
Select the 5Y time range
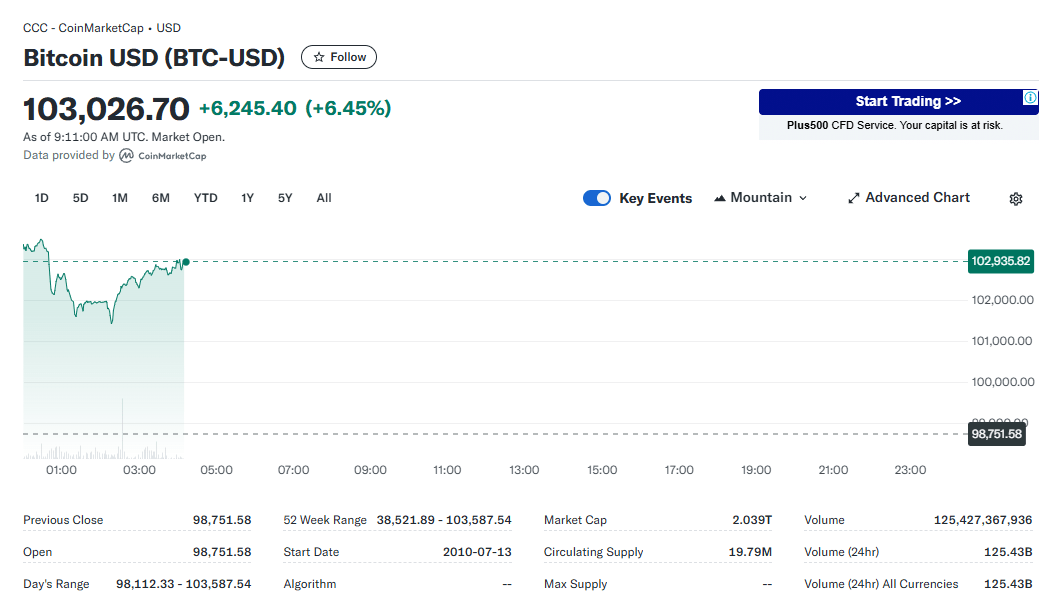285,198
